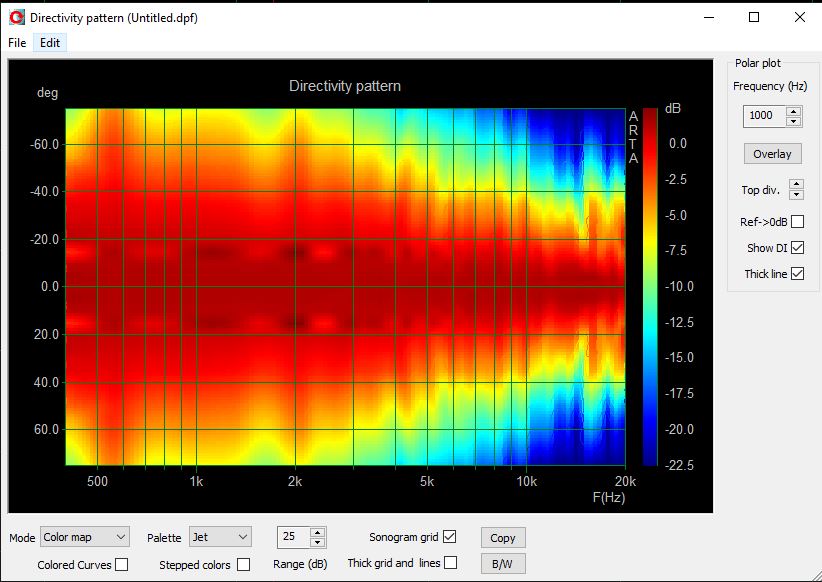Open the Edit menu

tap(50, 42)
